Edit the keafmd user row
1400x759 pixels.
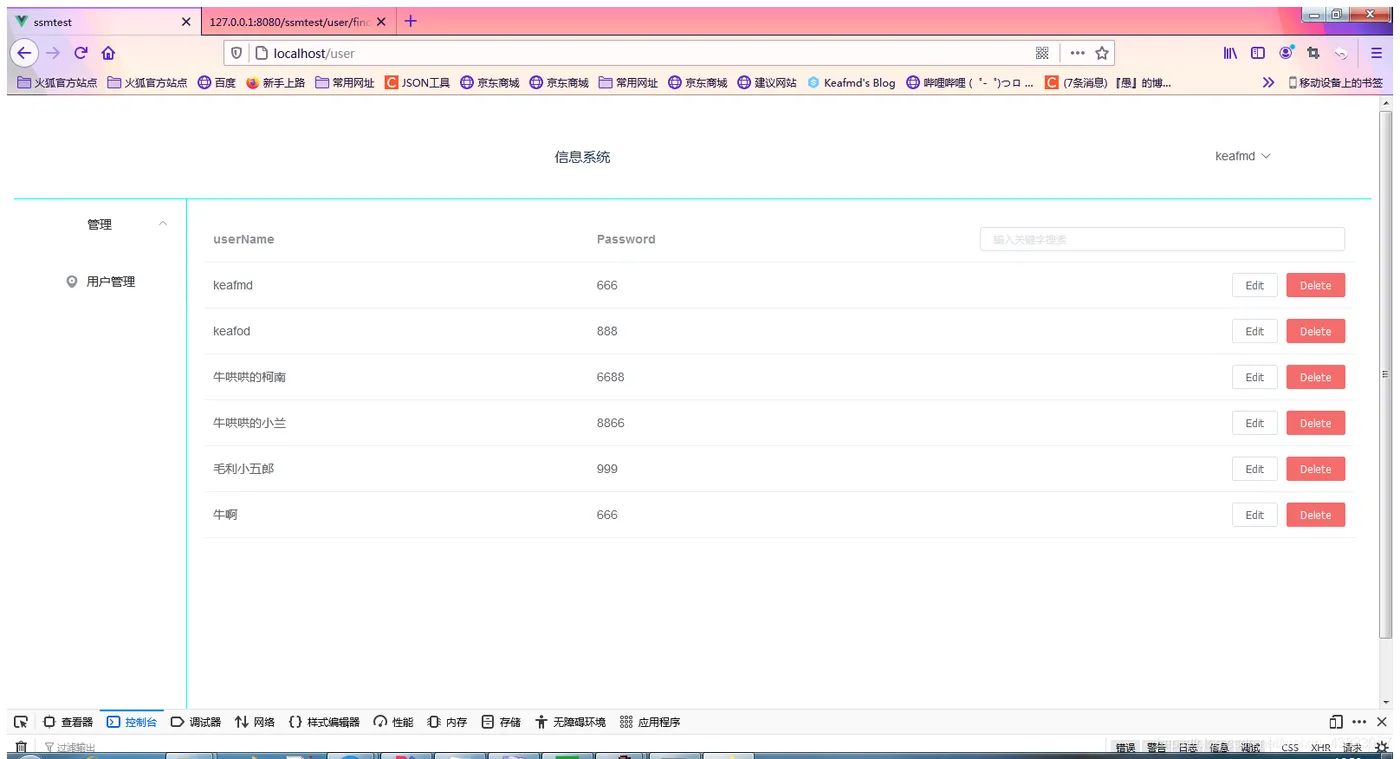[1254, 286]
